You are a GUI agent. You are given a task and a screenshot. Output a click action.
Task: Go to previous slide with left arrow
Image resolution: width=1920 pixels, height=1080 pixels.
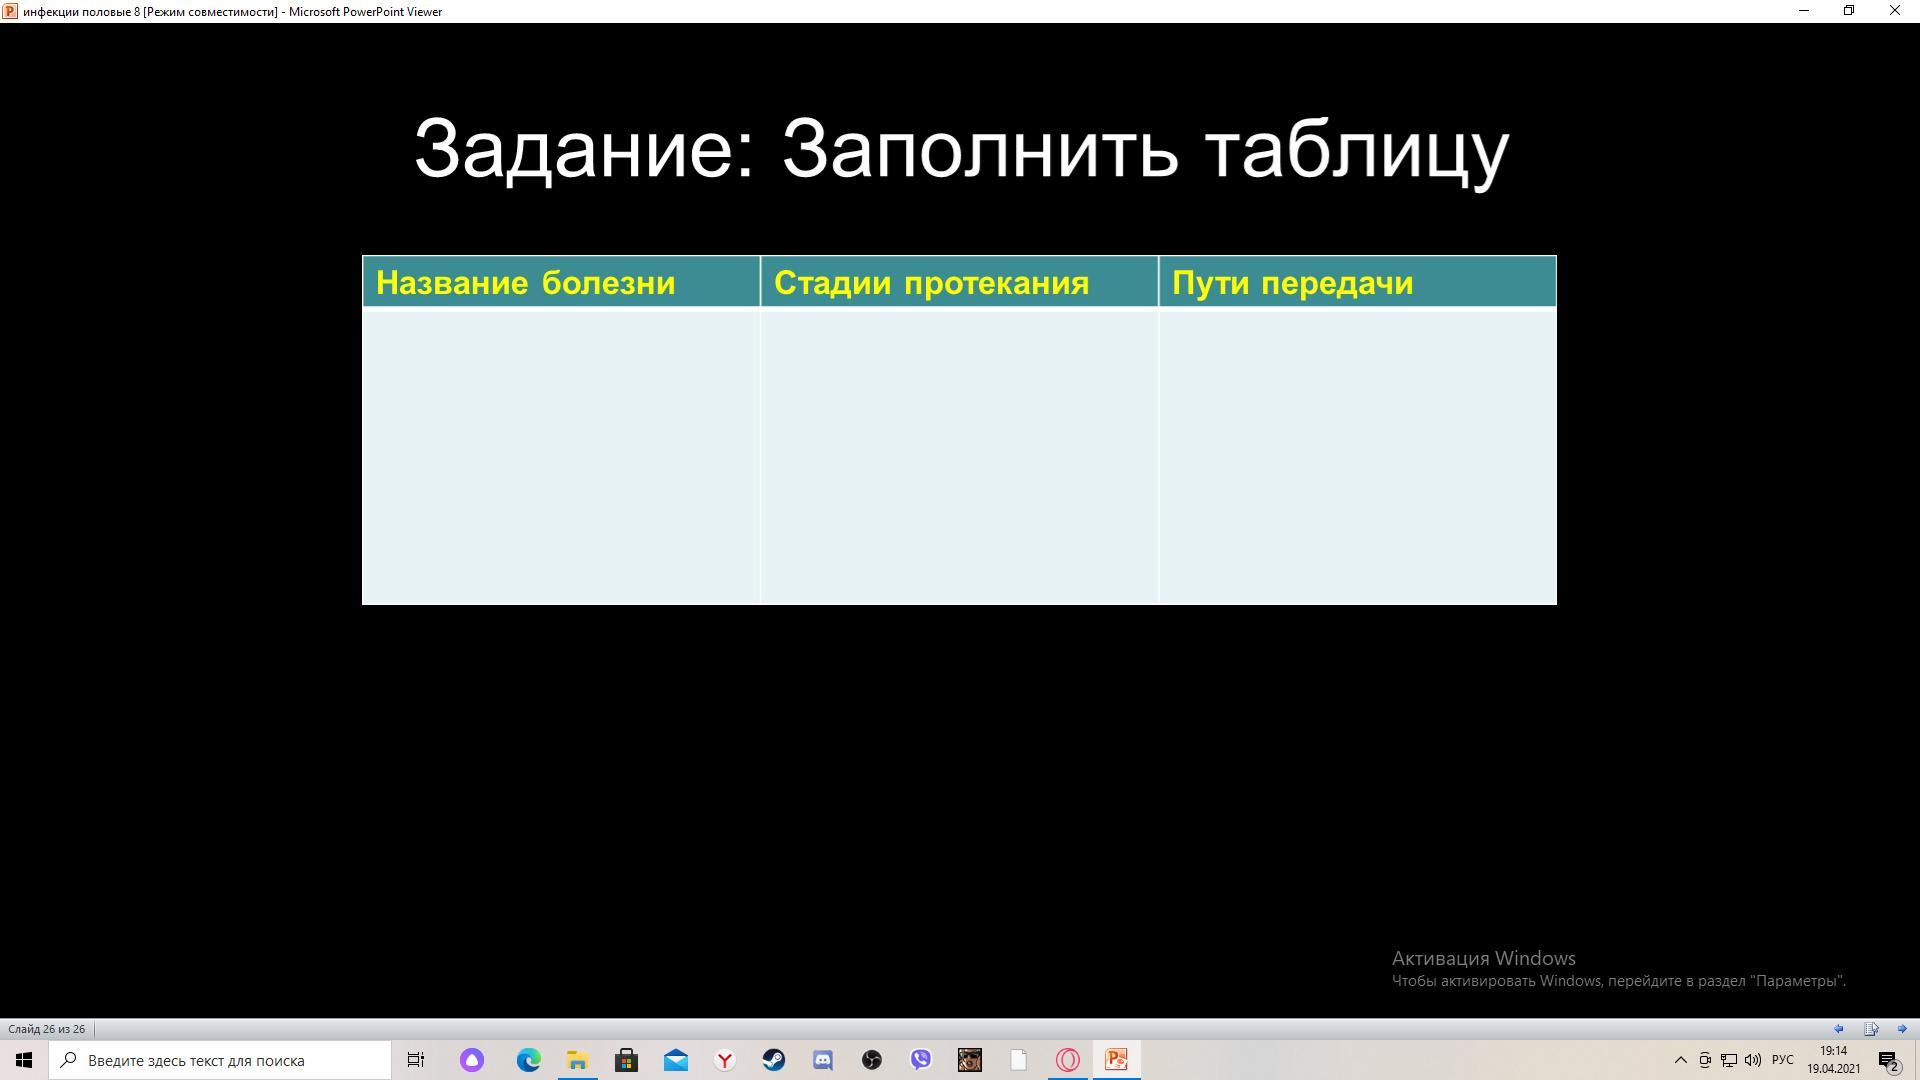[1838, 1029]
